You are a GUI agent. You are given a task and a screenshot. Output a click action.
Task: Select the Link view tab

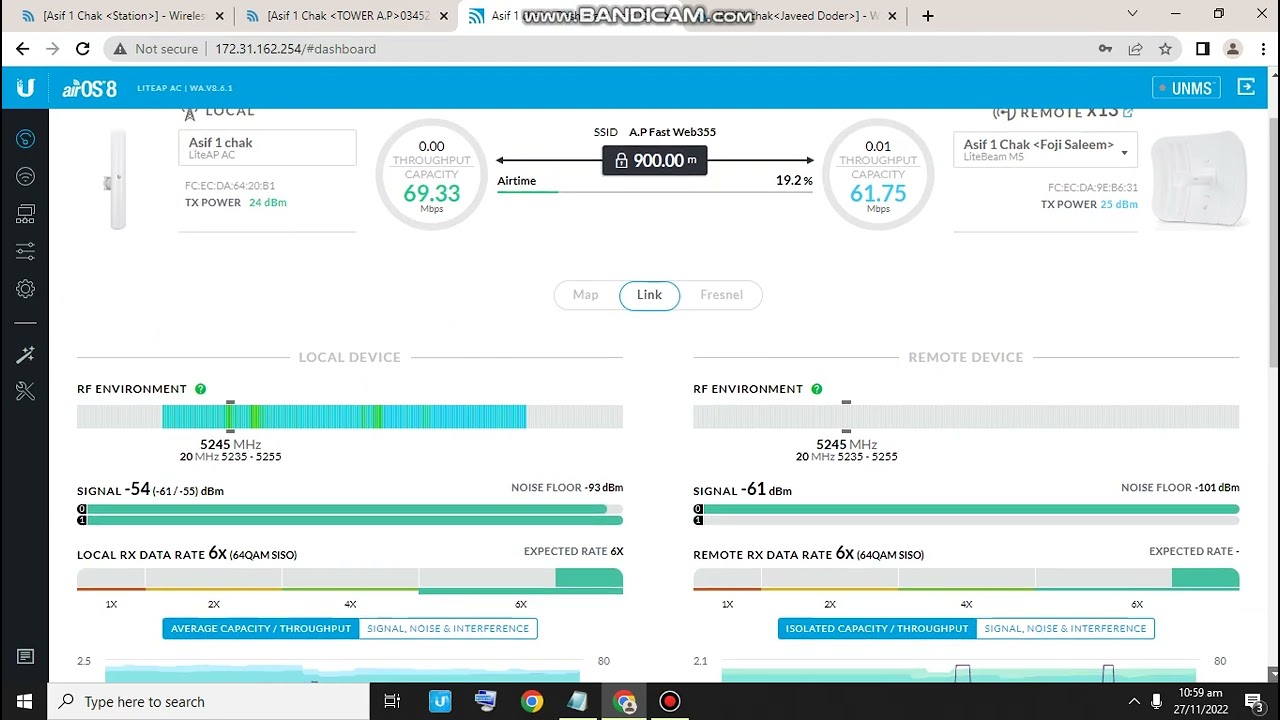pos(649,295)
